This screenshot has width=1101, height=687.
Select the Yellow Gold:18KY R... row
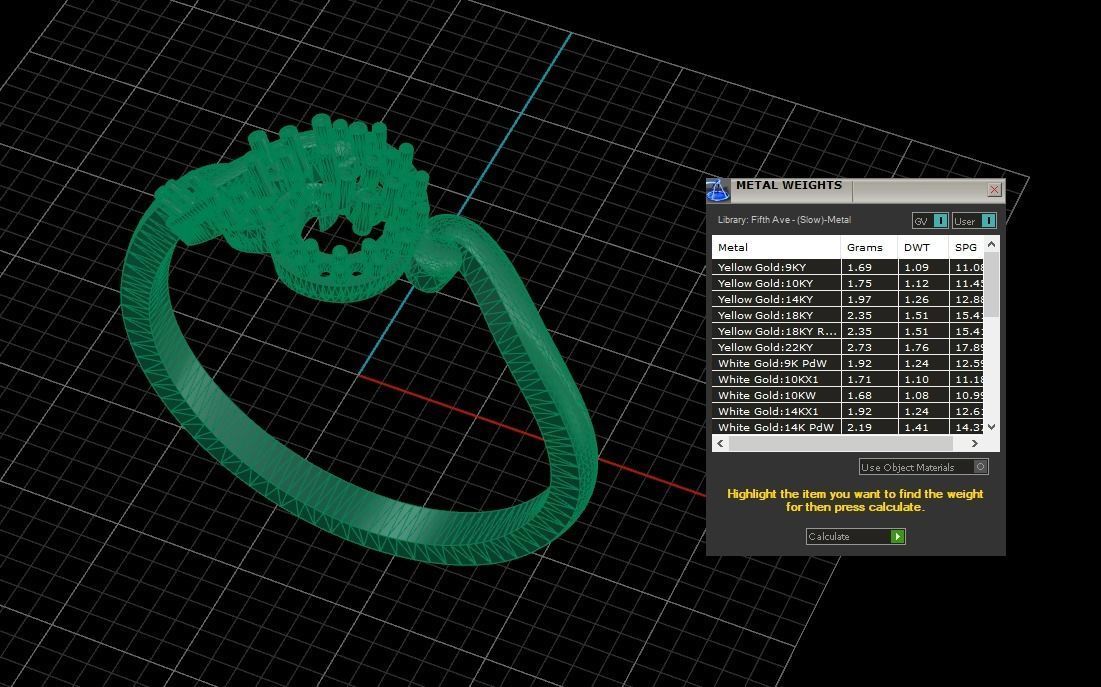click(848, 331)
